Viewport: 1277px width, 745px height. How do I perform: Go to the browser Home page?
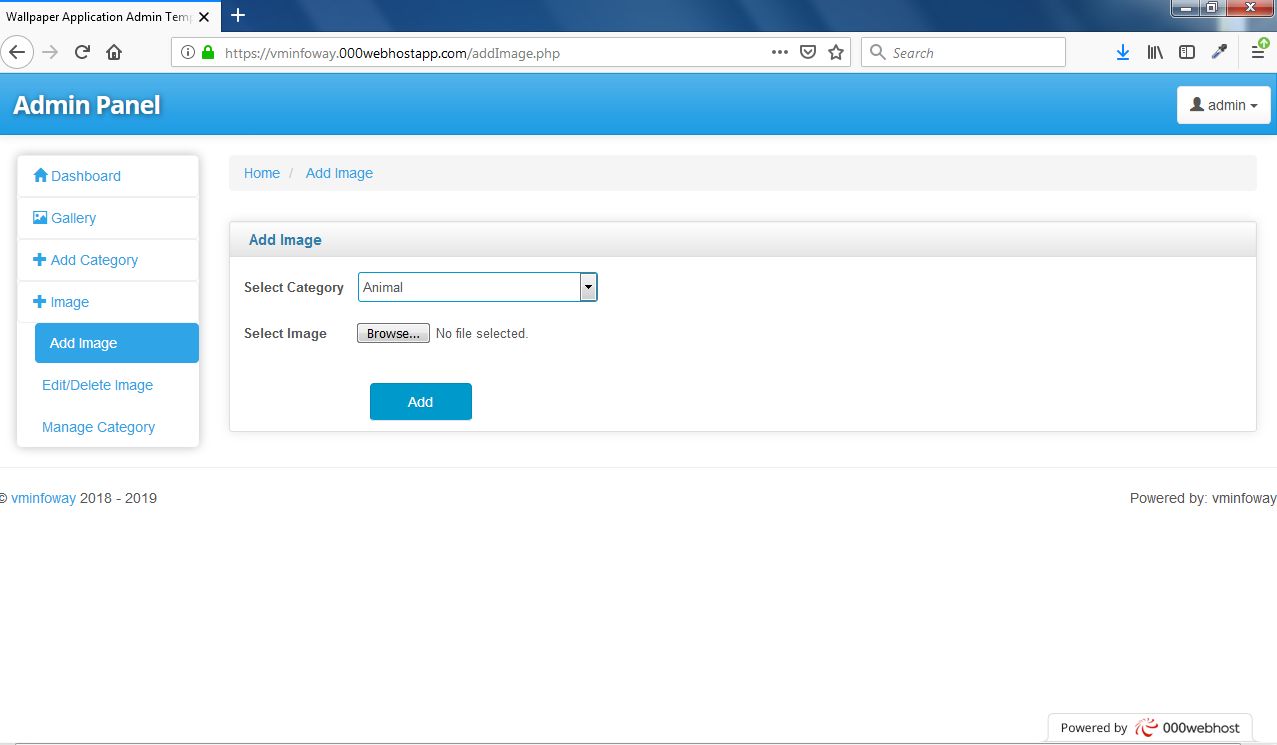point(114,52)
